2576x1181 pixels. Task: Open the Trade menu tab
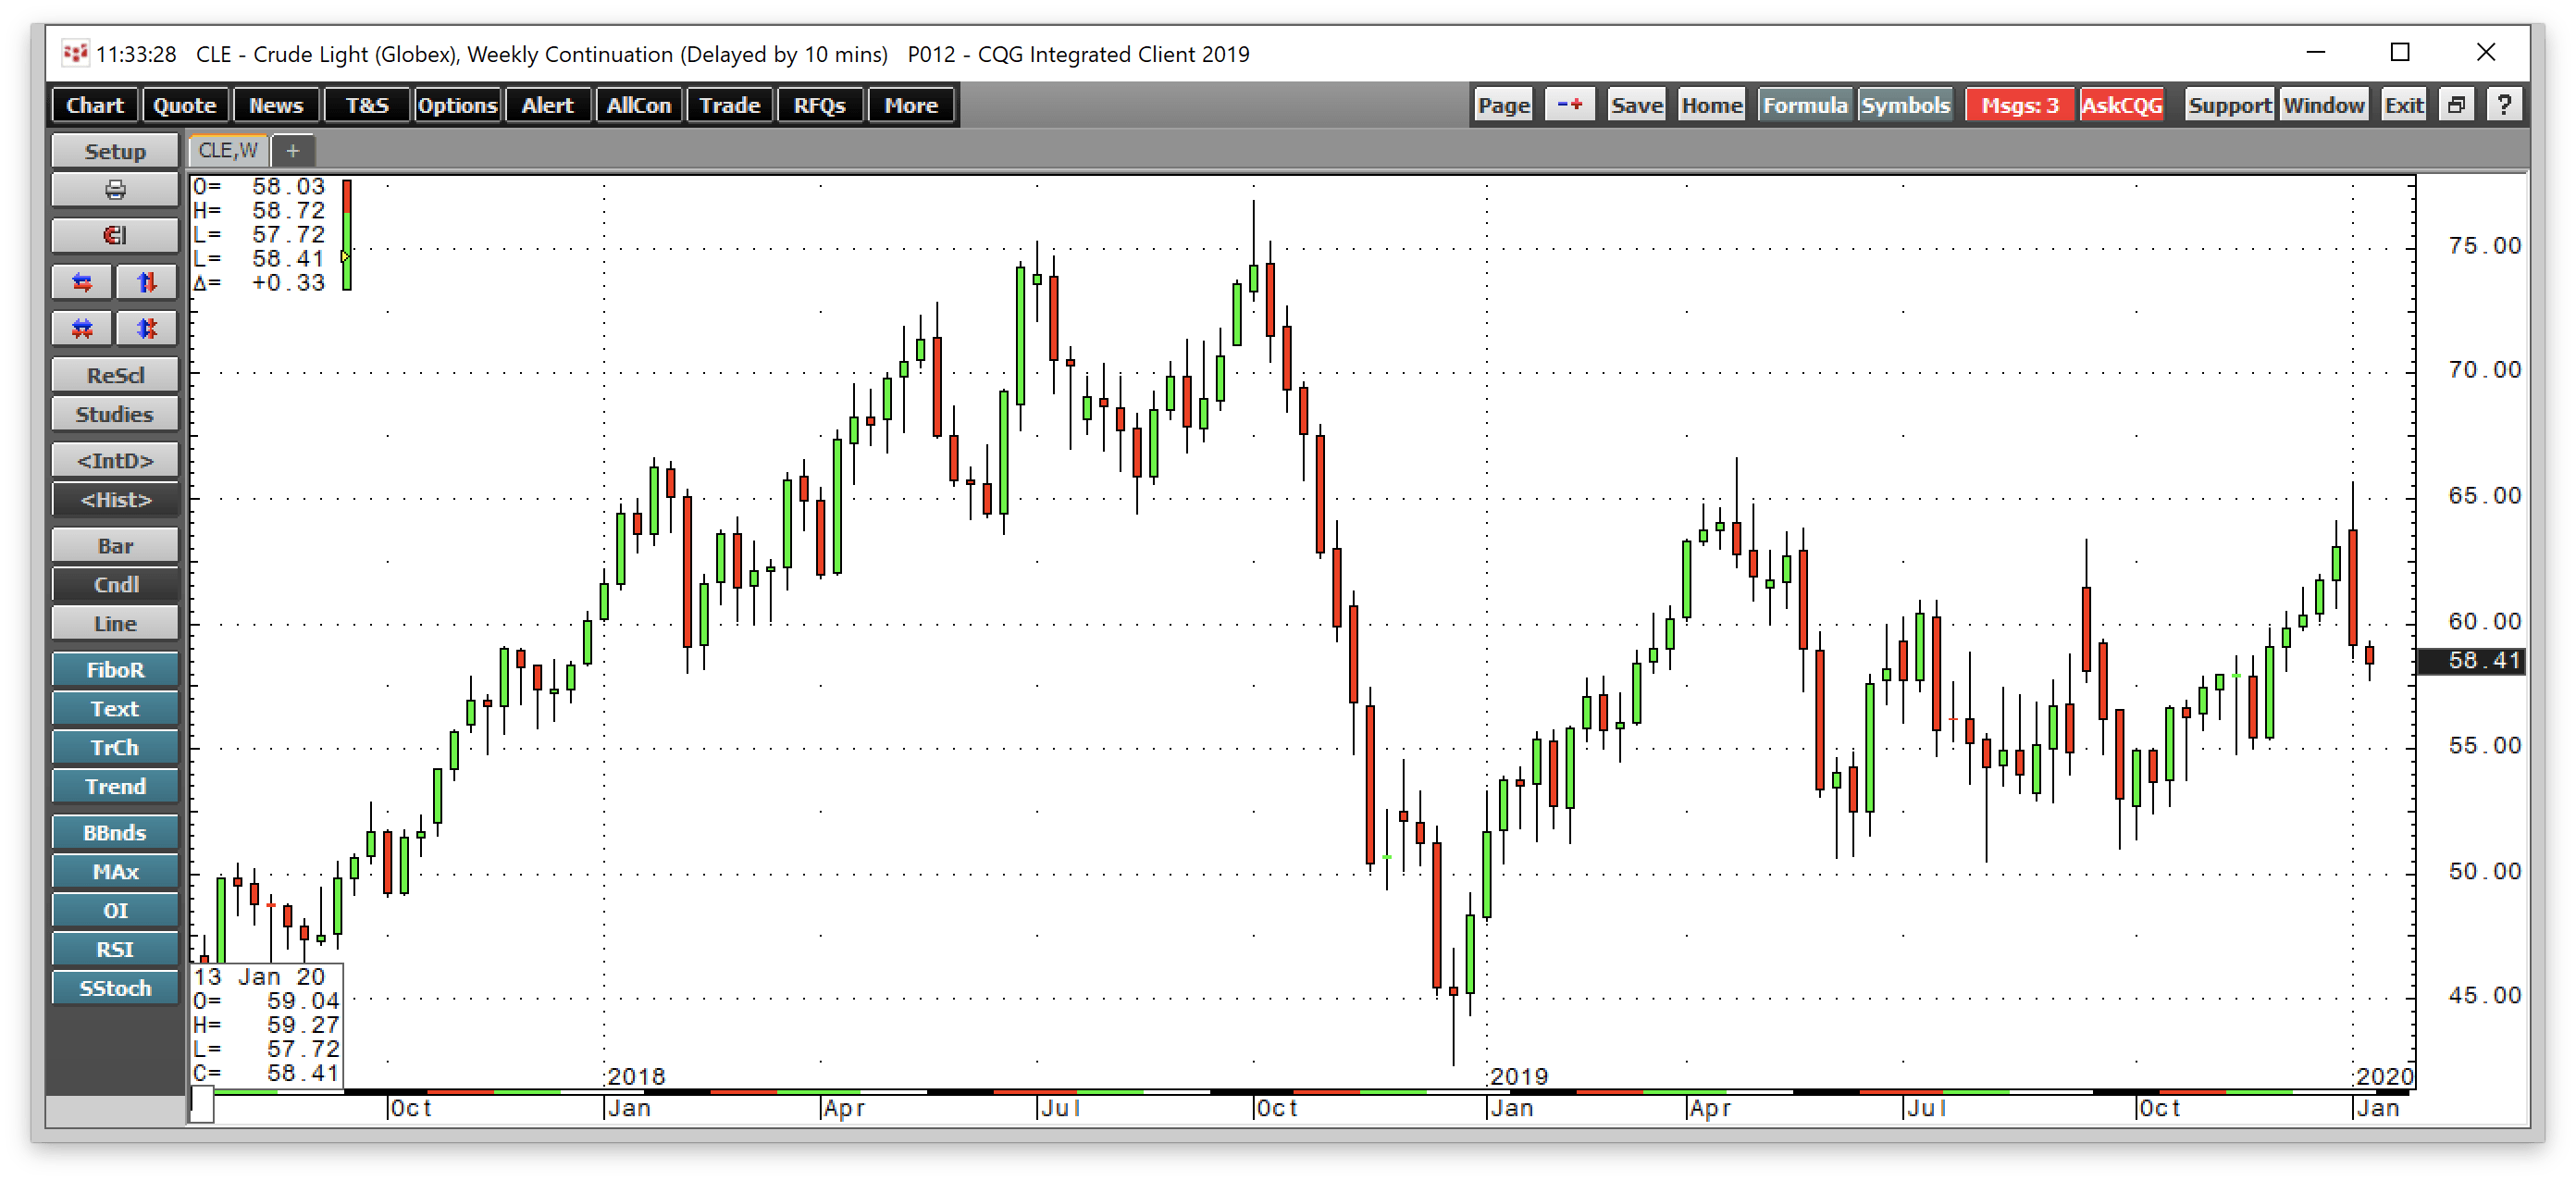tap(730, 105)
